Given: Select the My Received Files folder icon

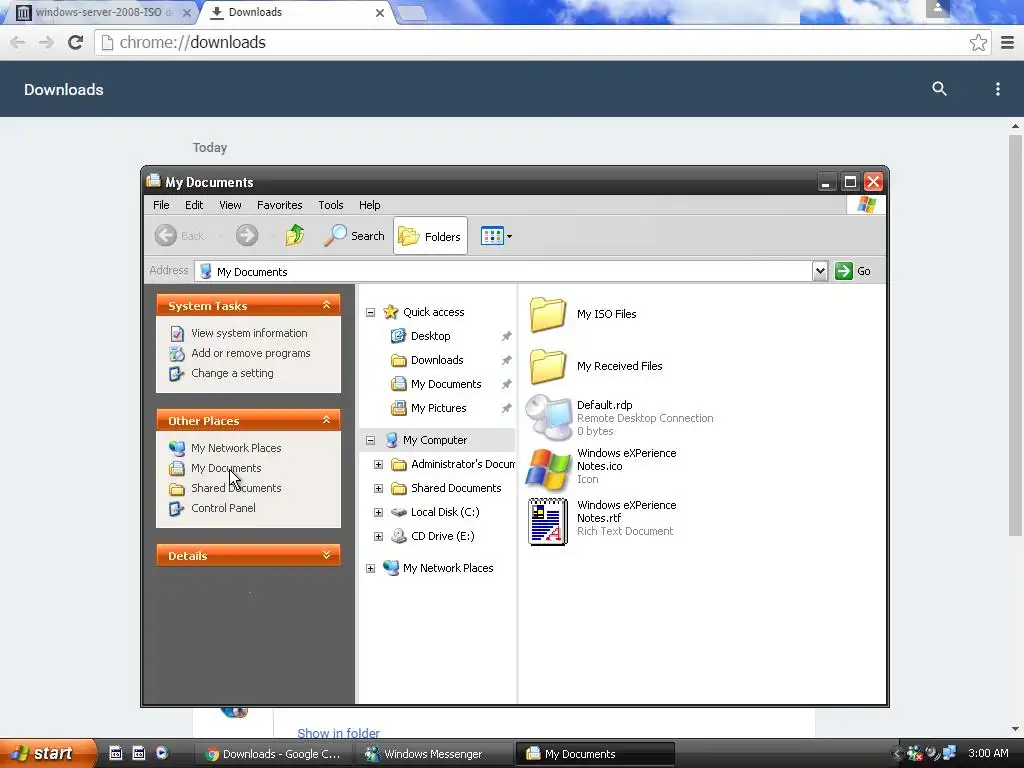Looking at the screenshot, I should 547,366.
